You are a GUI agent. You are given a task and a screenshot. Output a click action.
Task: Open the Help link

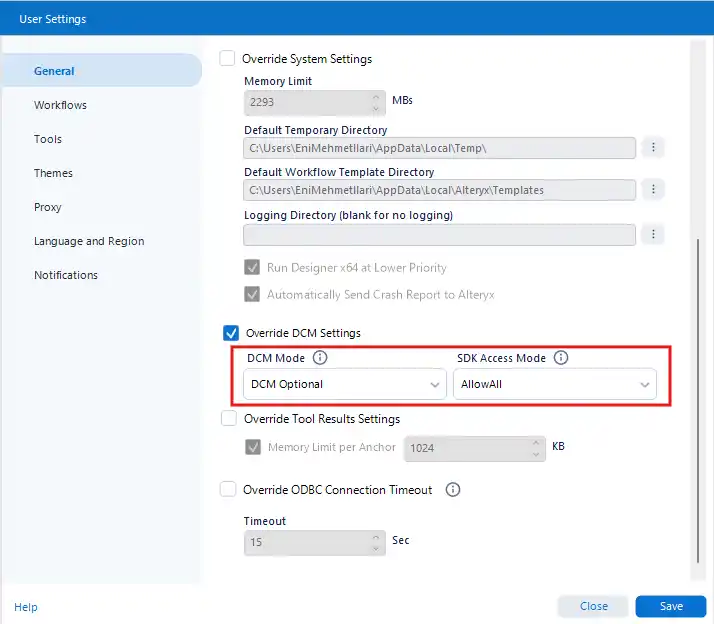tap(26, 607)
